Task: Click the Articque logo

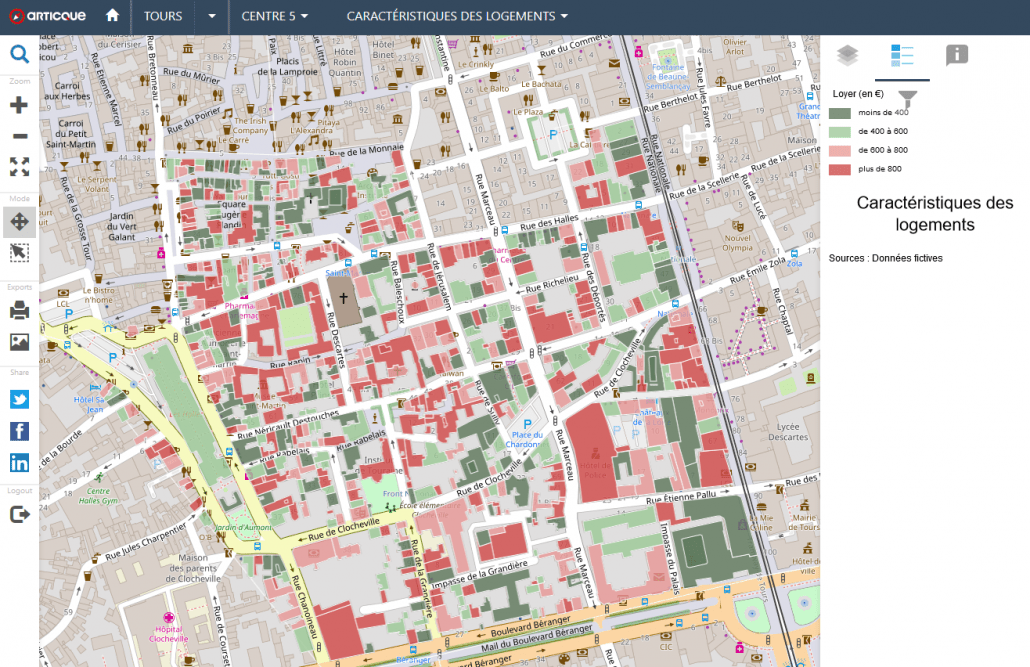Action: pyautogui.click(x=47, y=16)
